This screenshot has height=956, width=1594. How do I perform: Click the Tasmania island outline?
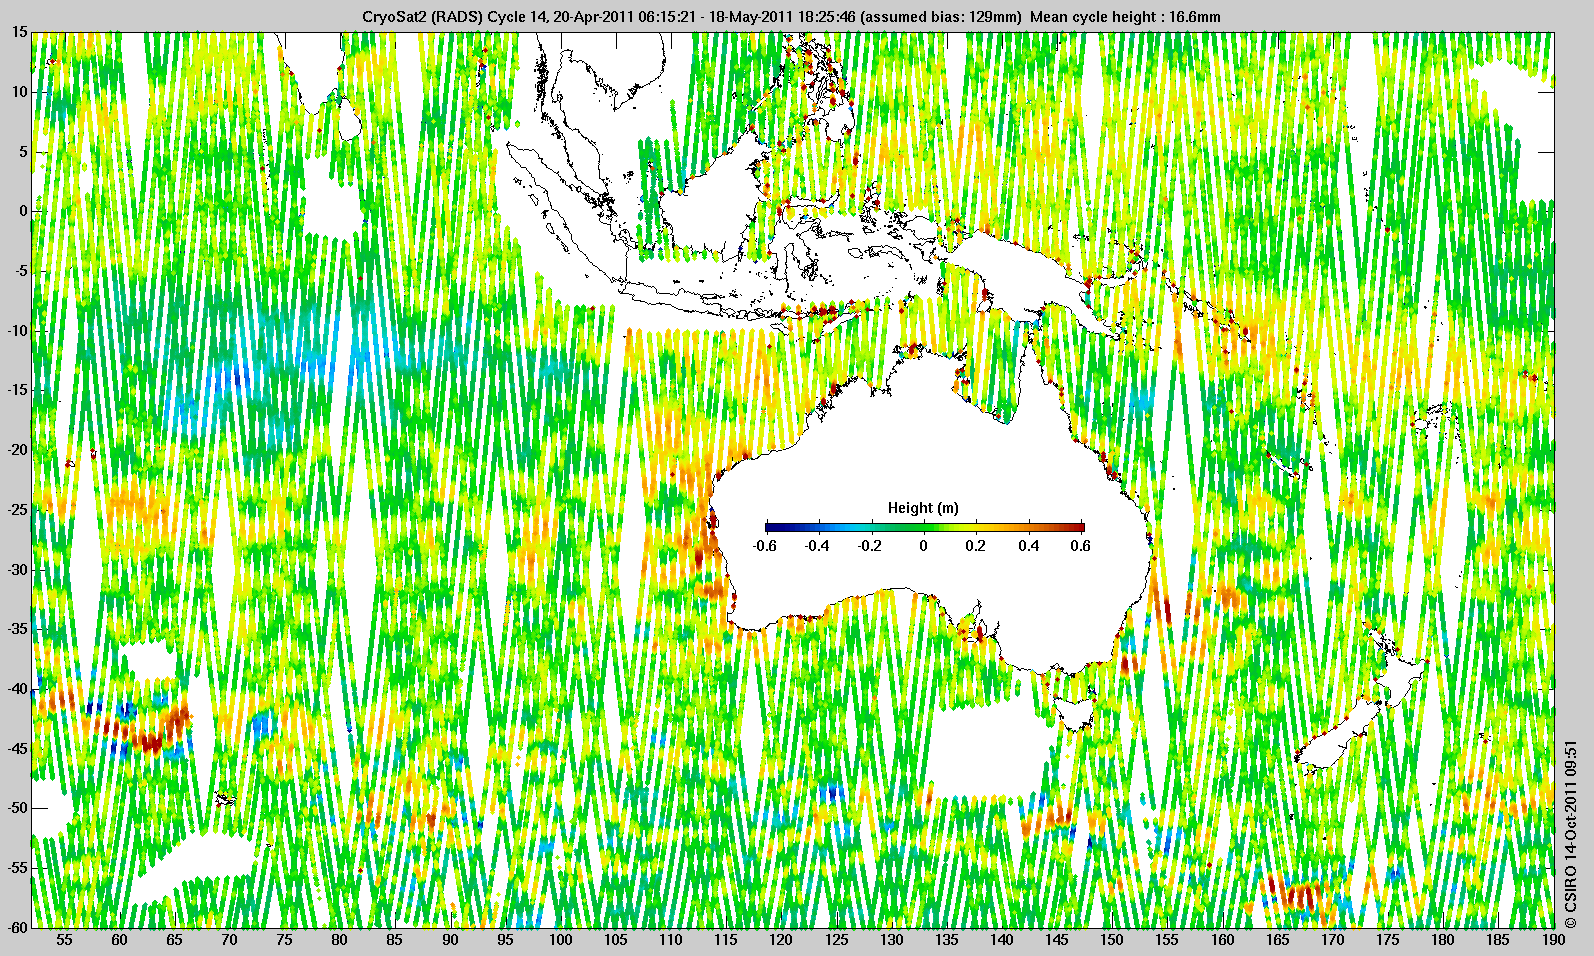coord(1078,712)
